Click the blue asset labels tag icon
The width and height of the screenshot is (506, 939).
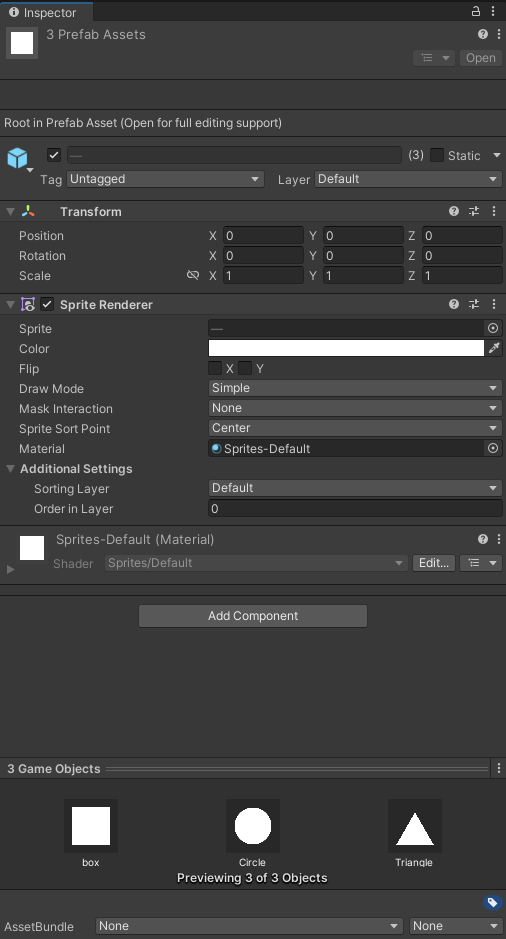(x=492, y=902)
